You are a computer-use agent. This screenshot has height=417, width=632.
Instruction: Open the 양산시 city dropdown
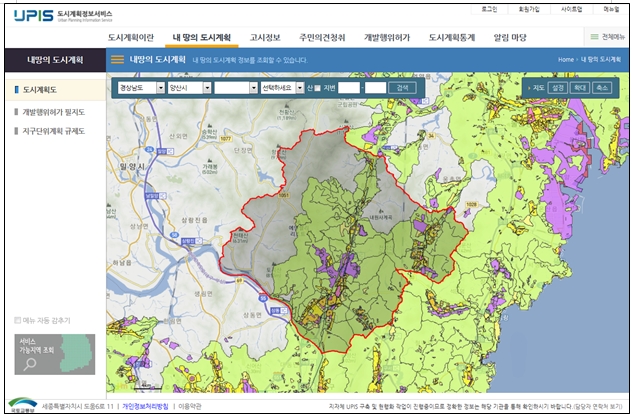(188, 88)
